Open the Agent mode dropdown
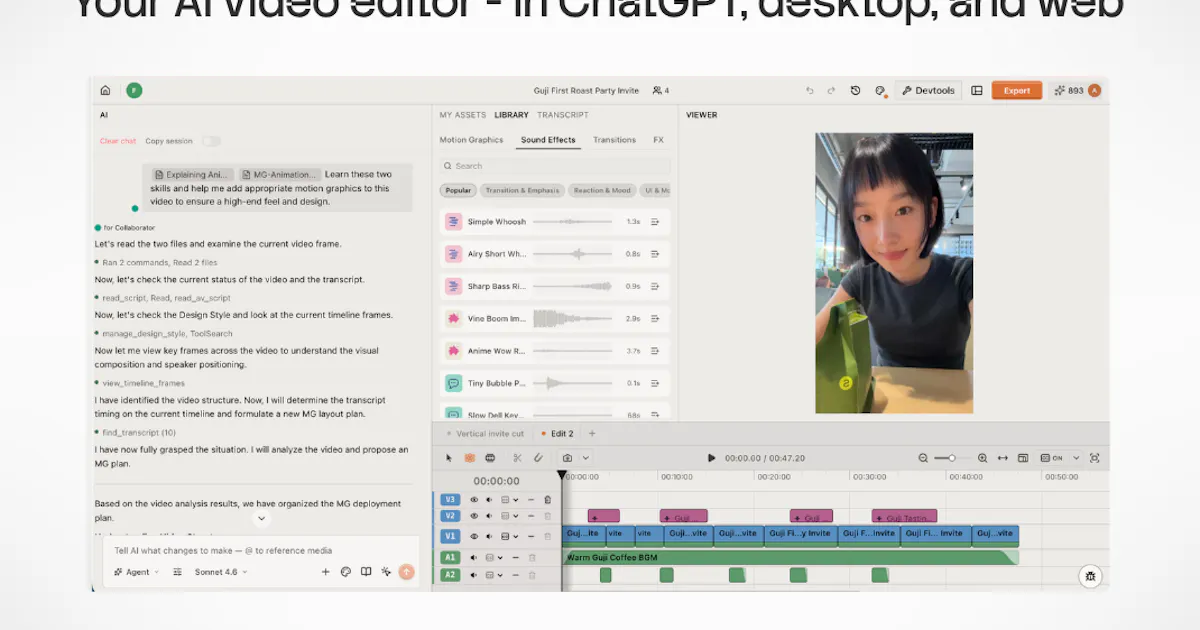 tap(136, 572)
